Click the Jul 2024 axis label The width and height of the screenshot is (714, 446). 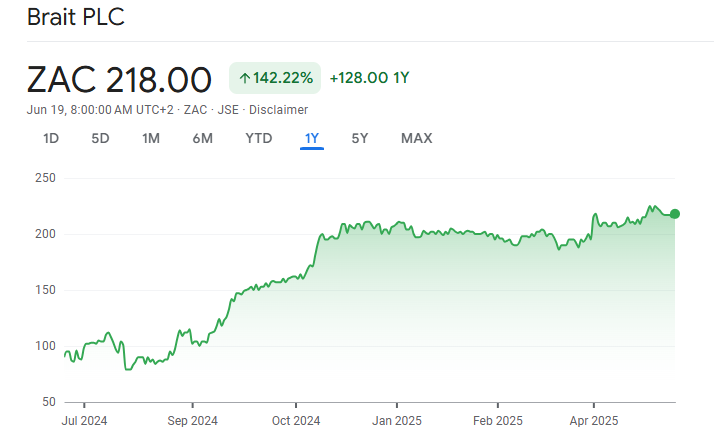click(84, 420)
